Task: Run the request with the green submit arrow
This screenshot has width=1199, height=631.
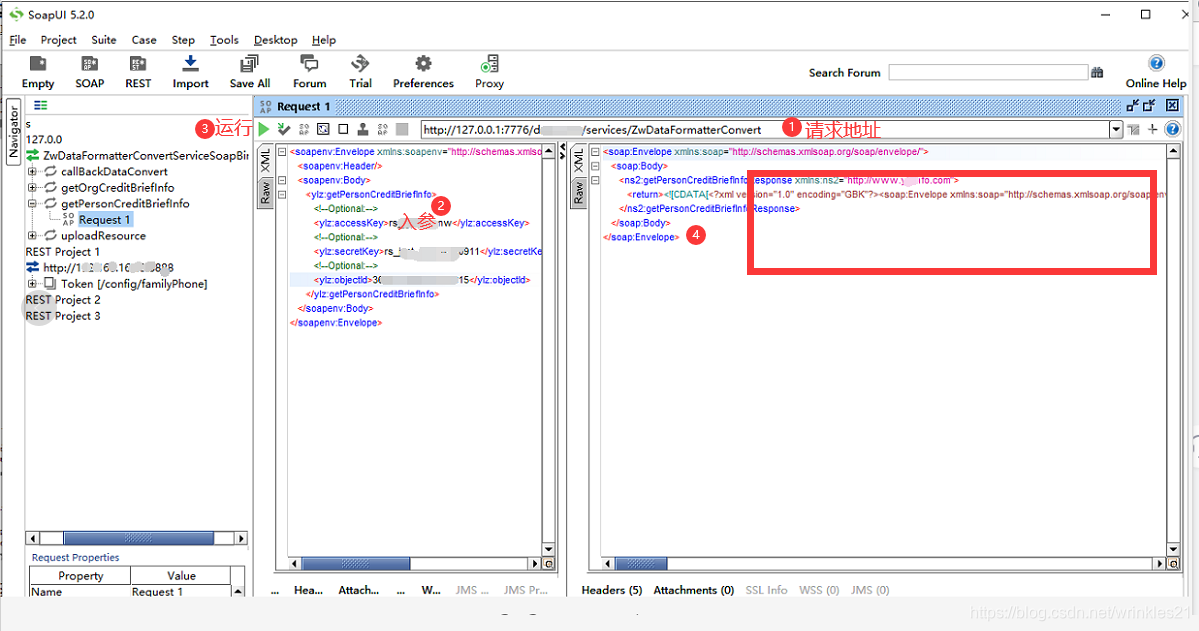Action: click(263, 129)
